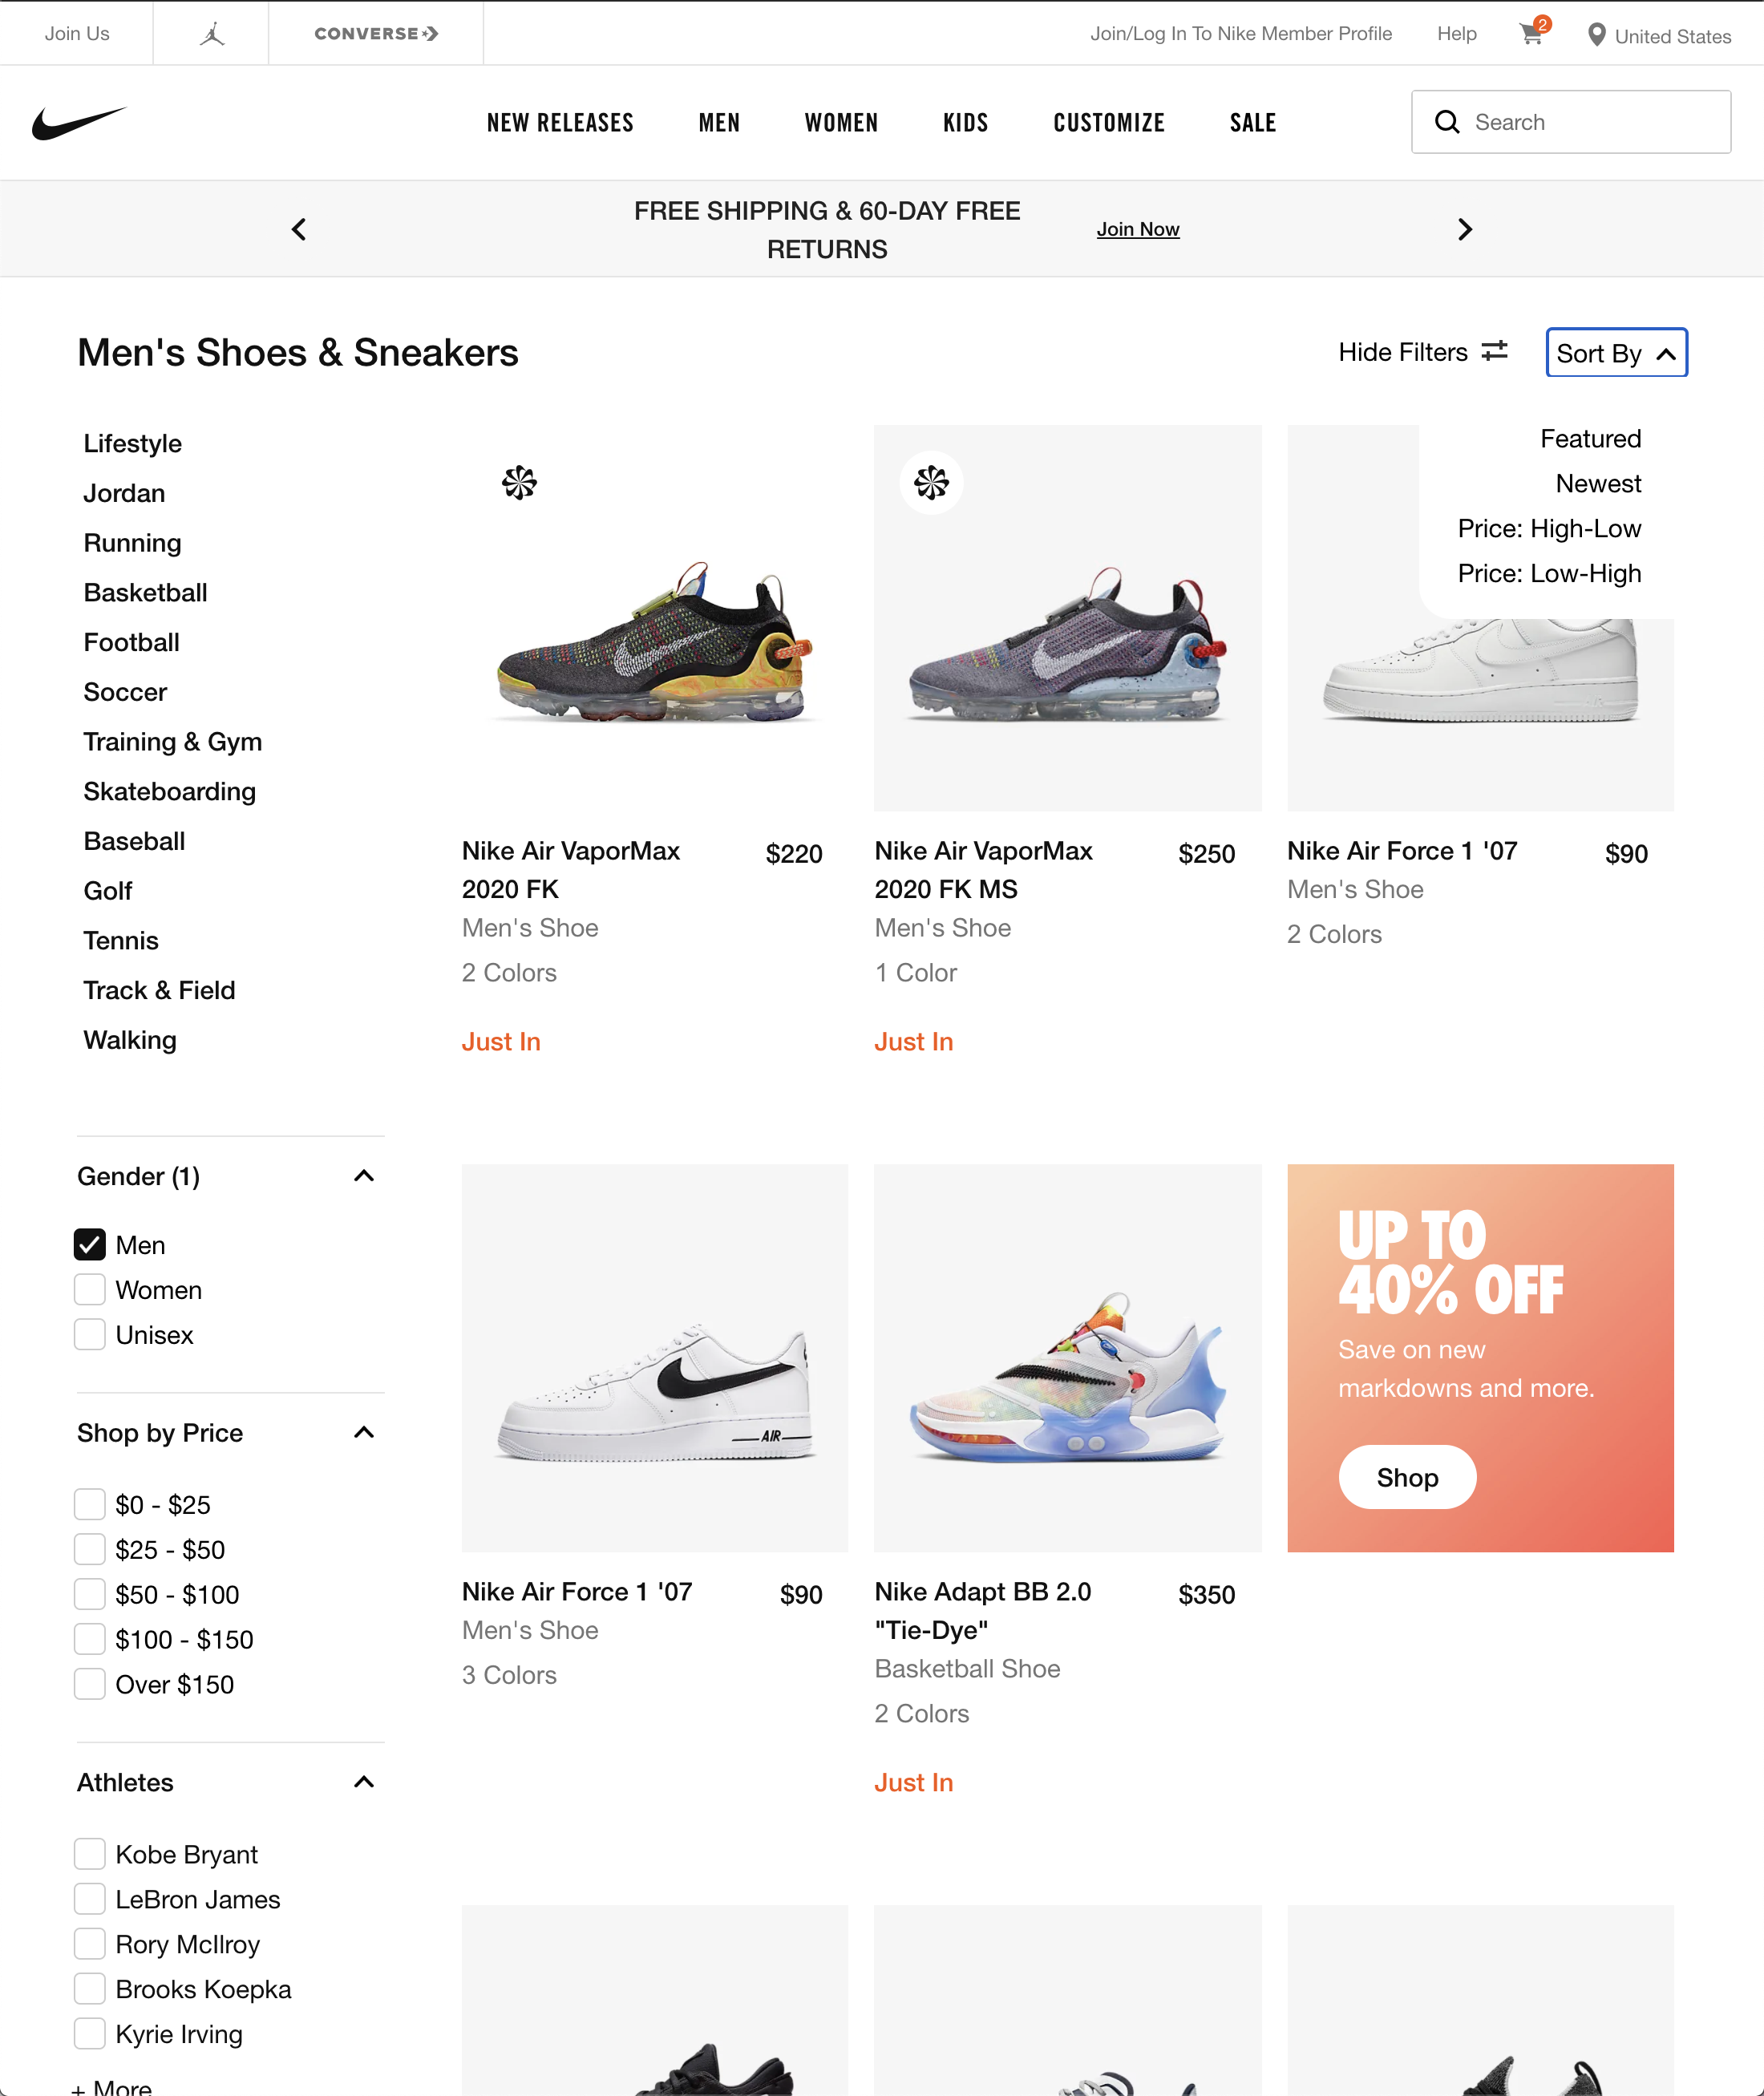Viewport: 1764px width, 2096px height.
Task: Enable the $50 - $100 price filter
Action: [x=89, y=1594]
